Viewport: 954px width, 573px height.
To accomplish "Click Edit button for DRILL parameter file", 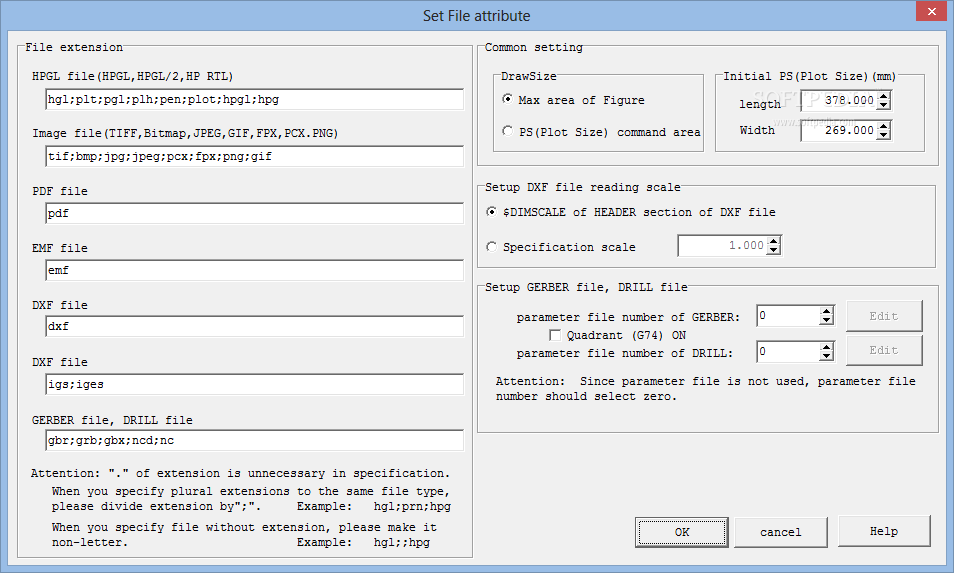I will point(884,350).
